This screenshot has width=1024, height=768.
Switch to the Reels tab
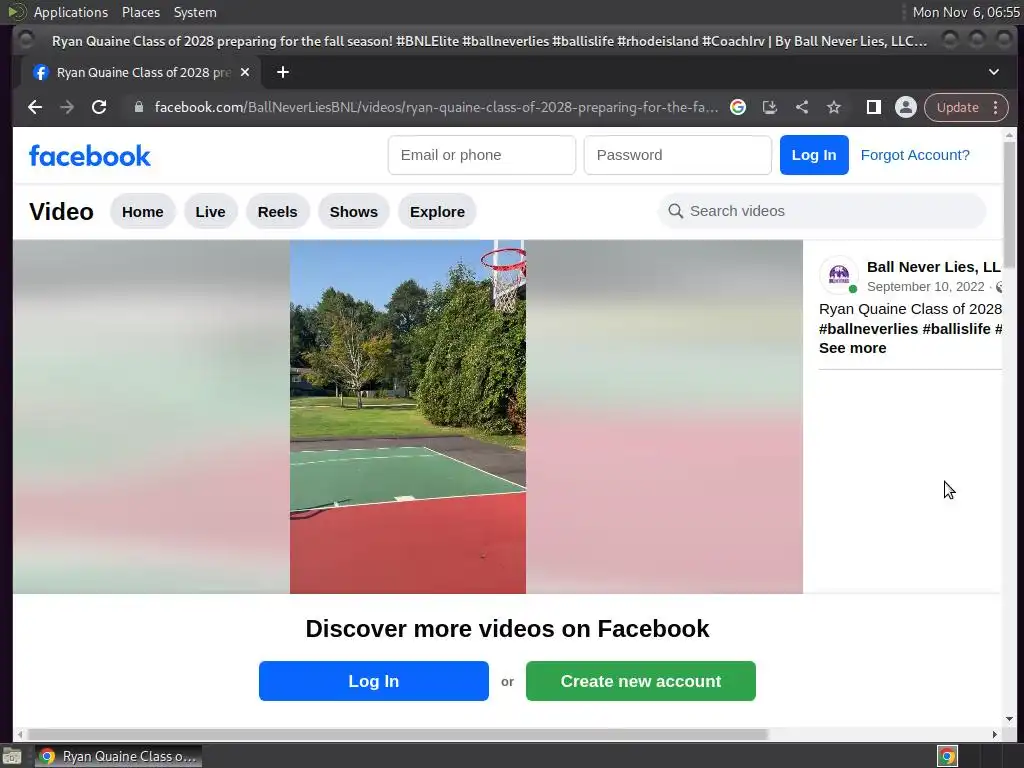coord(278,212)
